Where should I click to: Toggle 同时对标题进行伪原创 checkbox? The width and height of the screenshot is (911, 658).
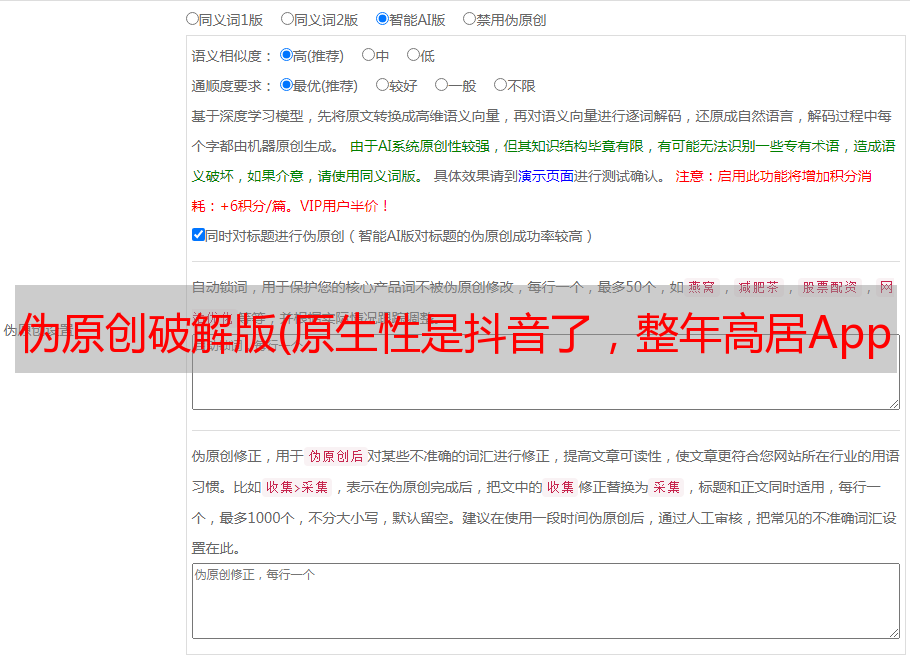point(198,235)
